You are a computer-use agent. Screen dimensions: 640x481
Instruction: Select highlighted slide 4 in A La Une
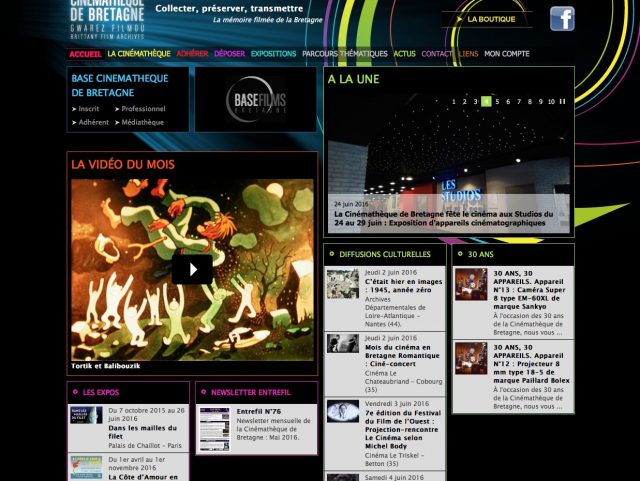(x=486, y=101)
